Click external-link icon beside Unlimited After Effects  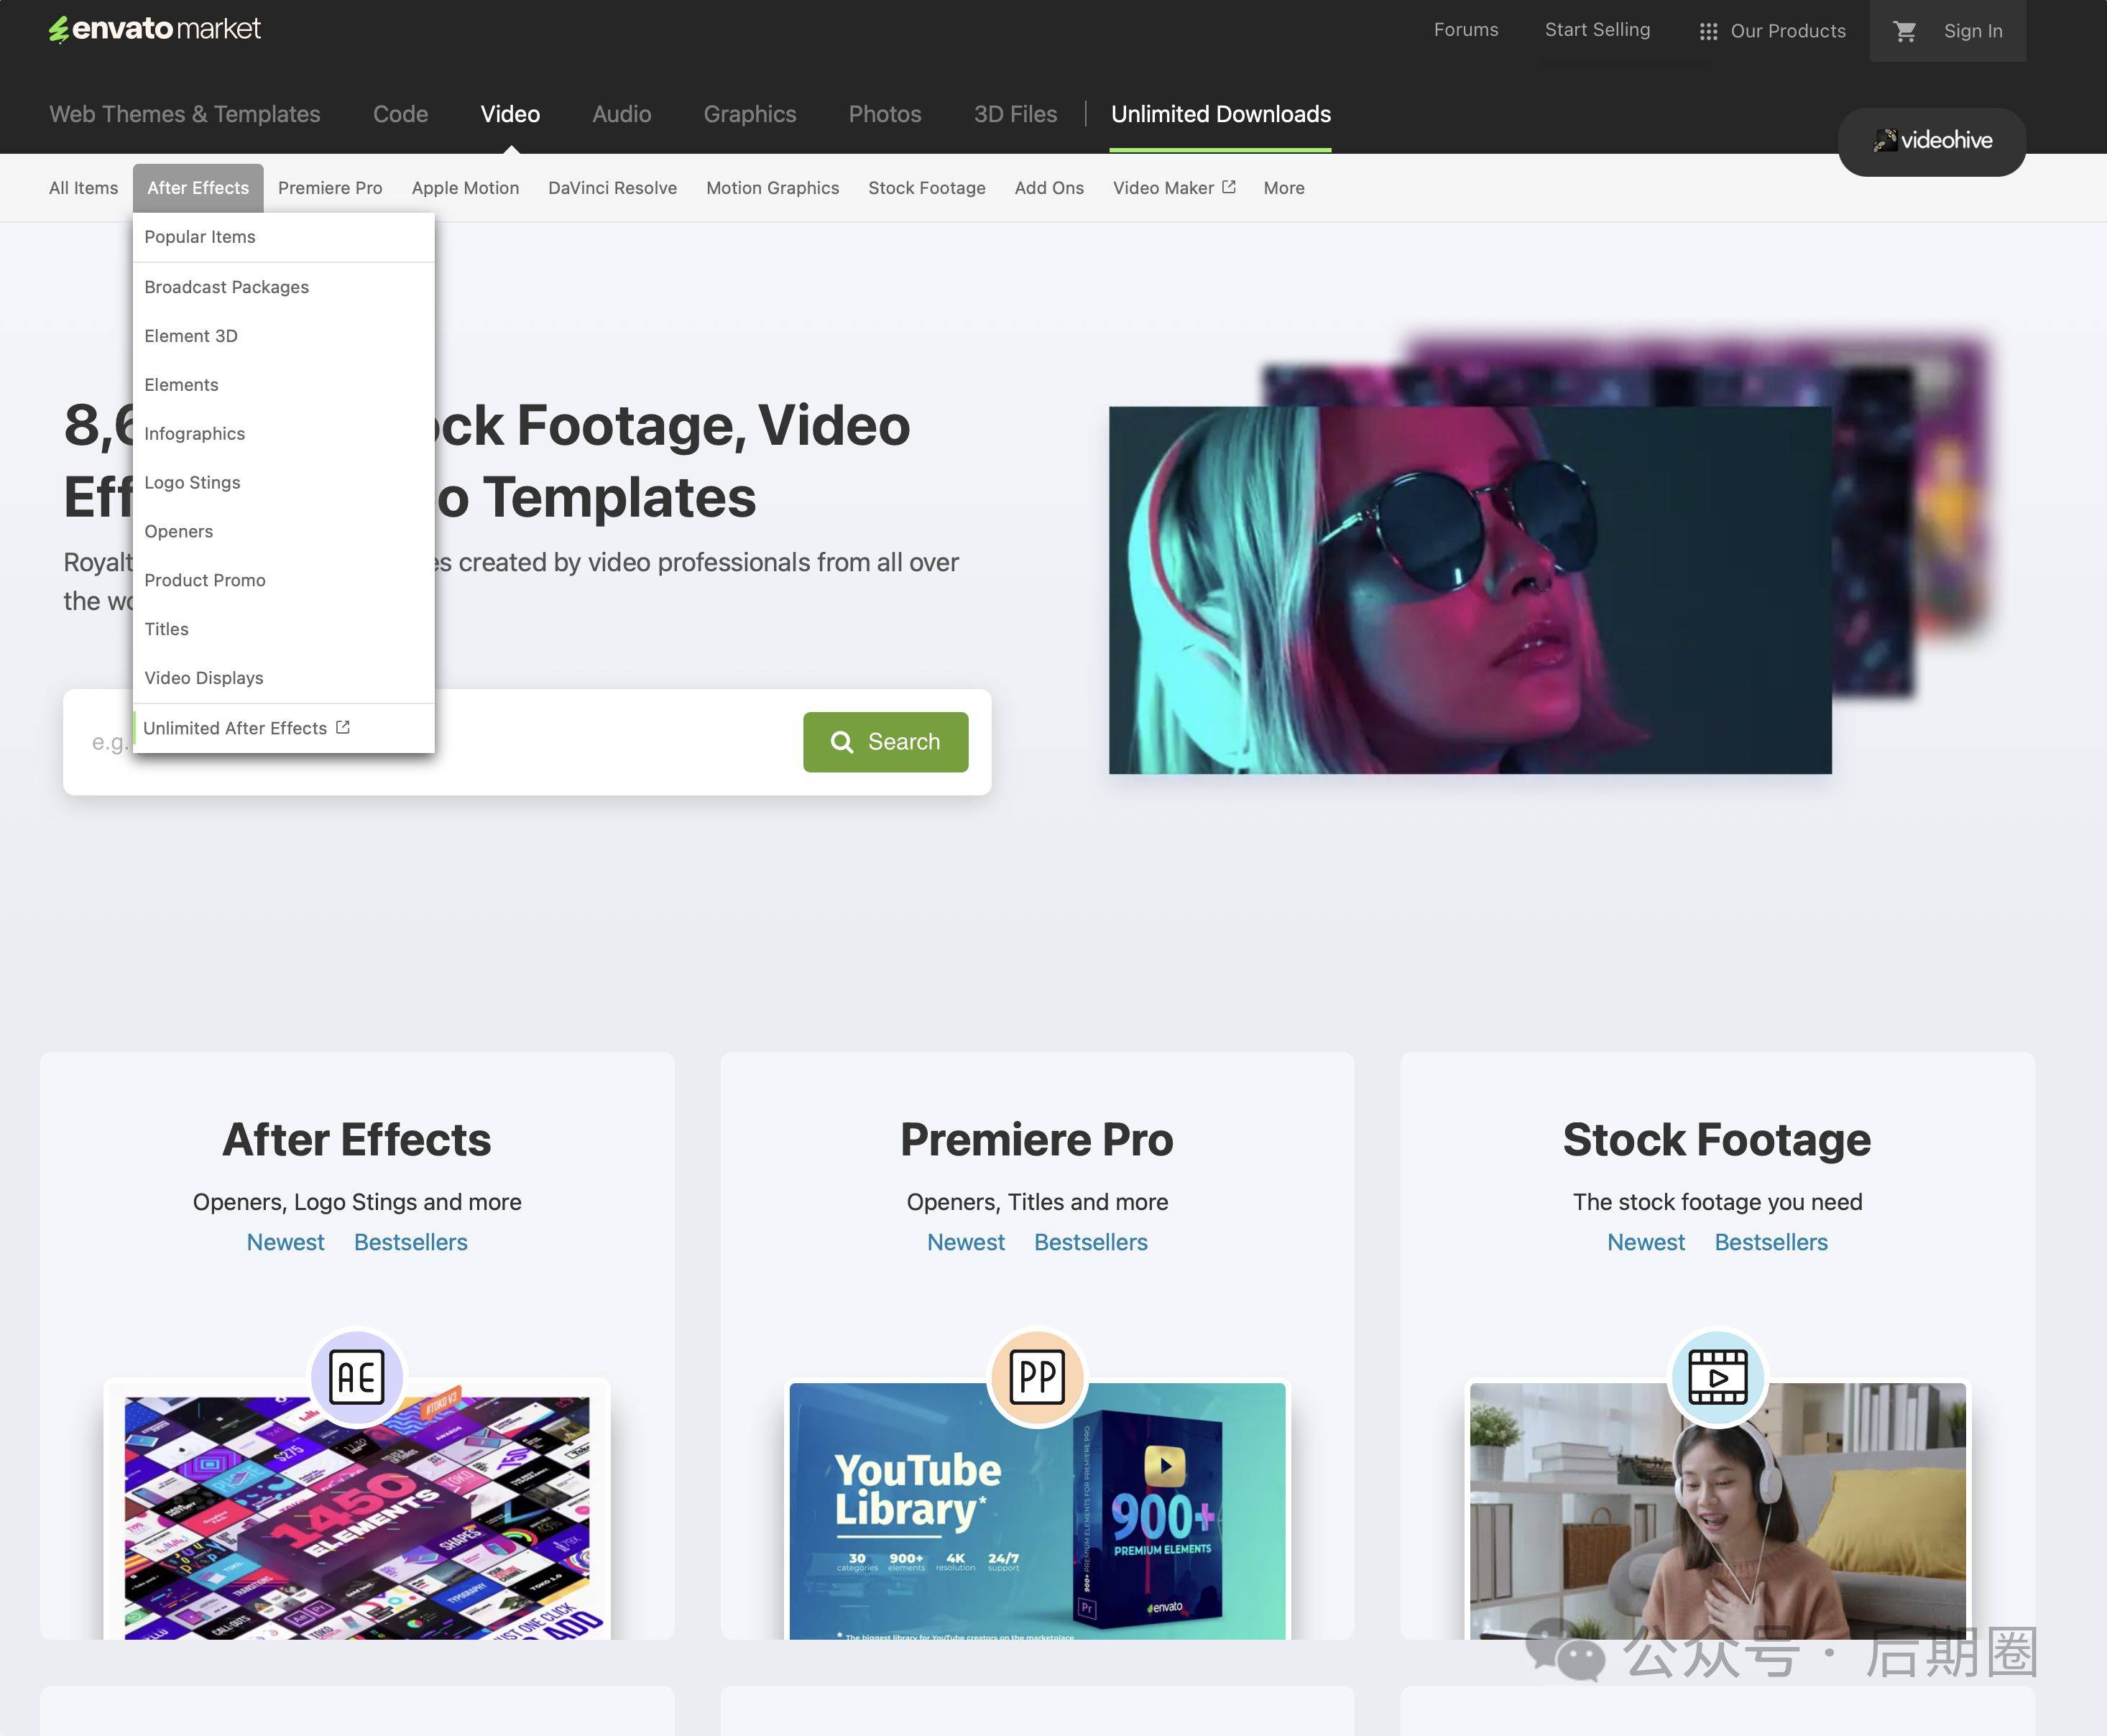coord(343,727)
